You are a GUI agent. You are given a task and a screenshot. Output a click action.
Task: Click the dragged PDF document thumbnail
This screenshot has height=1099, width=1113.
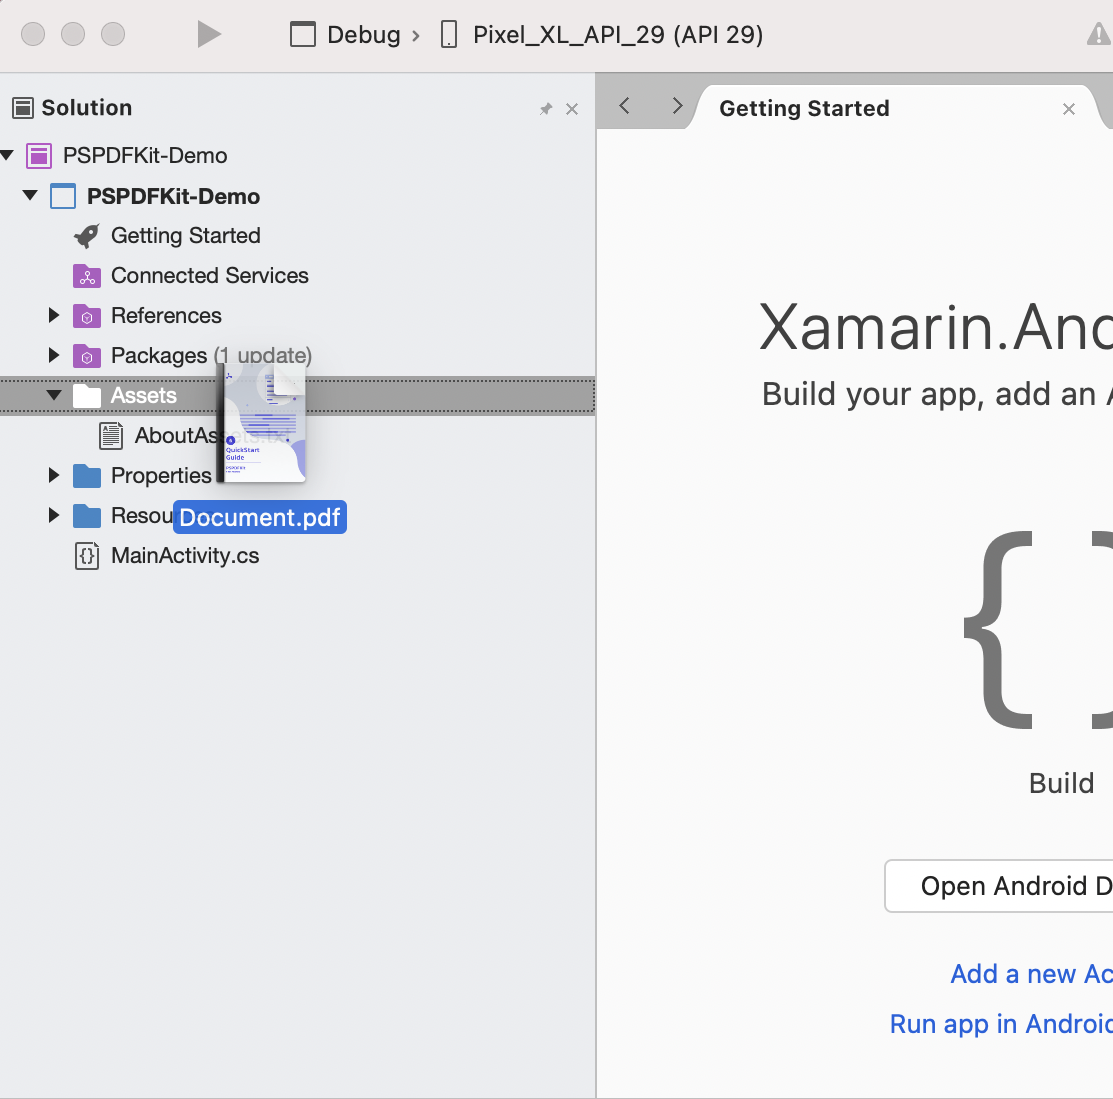(261, 423)
